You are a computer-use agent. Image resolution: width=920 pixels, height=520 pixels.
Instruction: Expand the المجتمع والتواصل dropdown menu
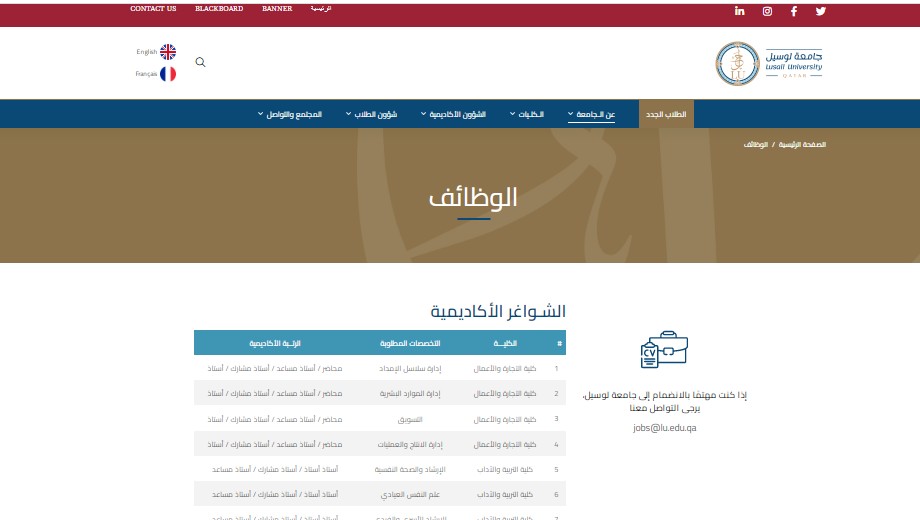point(290,114)
